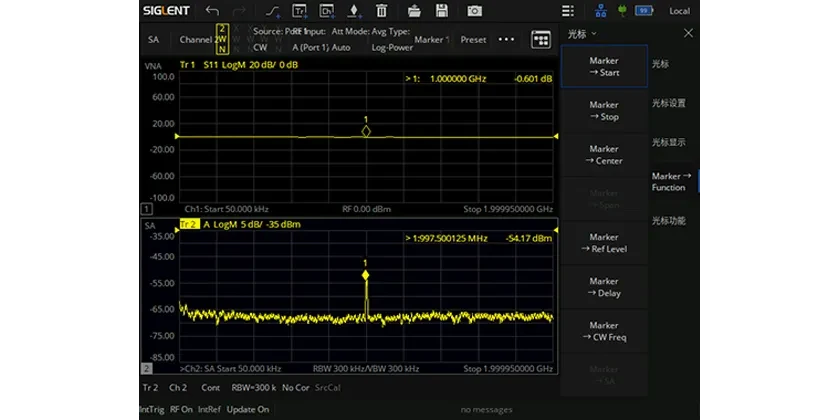Screen dimensions: 840x420
Task: Click RBW=300 k in status bar
Action: click(253, 387)
